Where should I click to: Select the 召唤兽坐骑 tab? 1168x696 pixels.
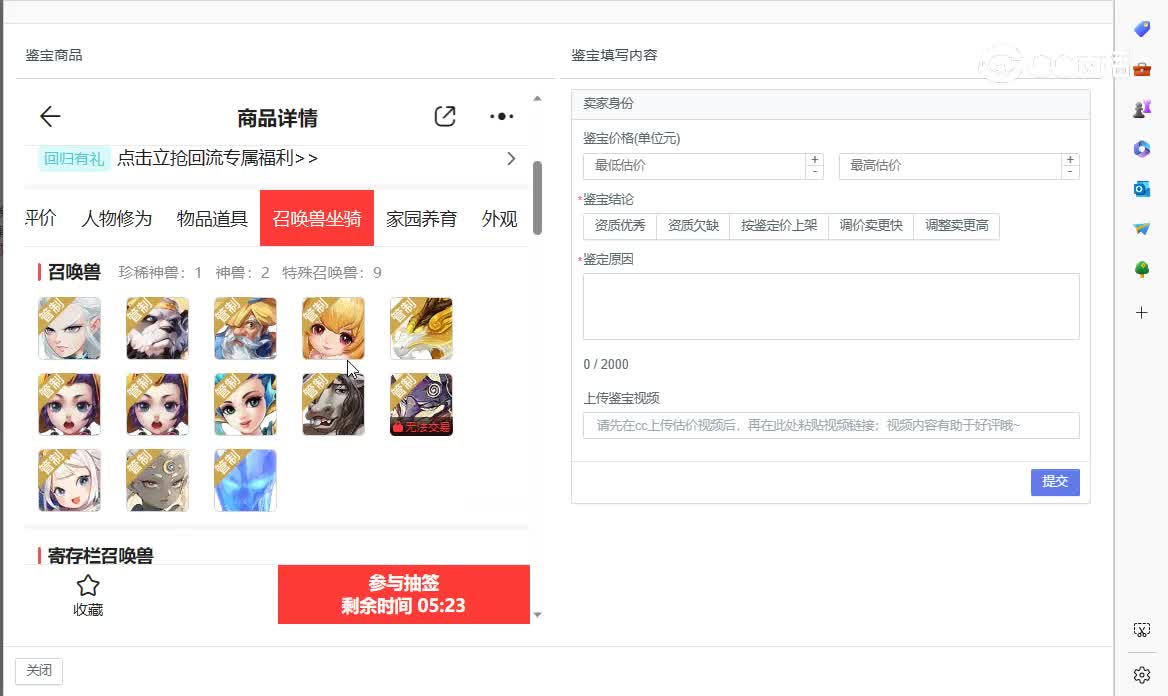[x=317, y=218]
